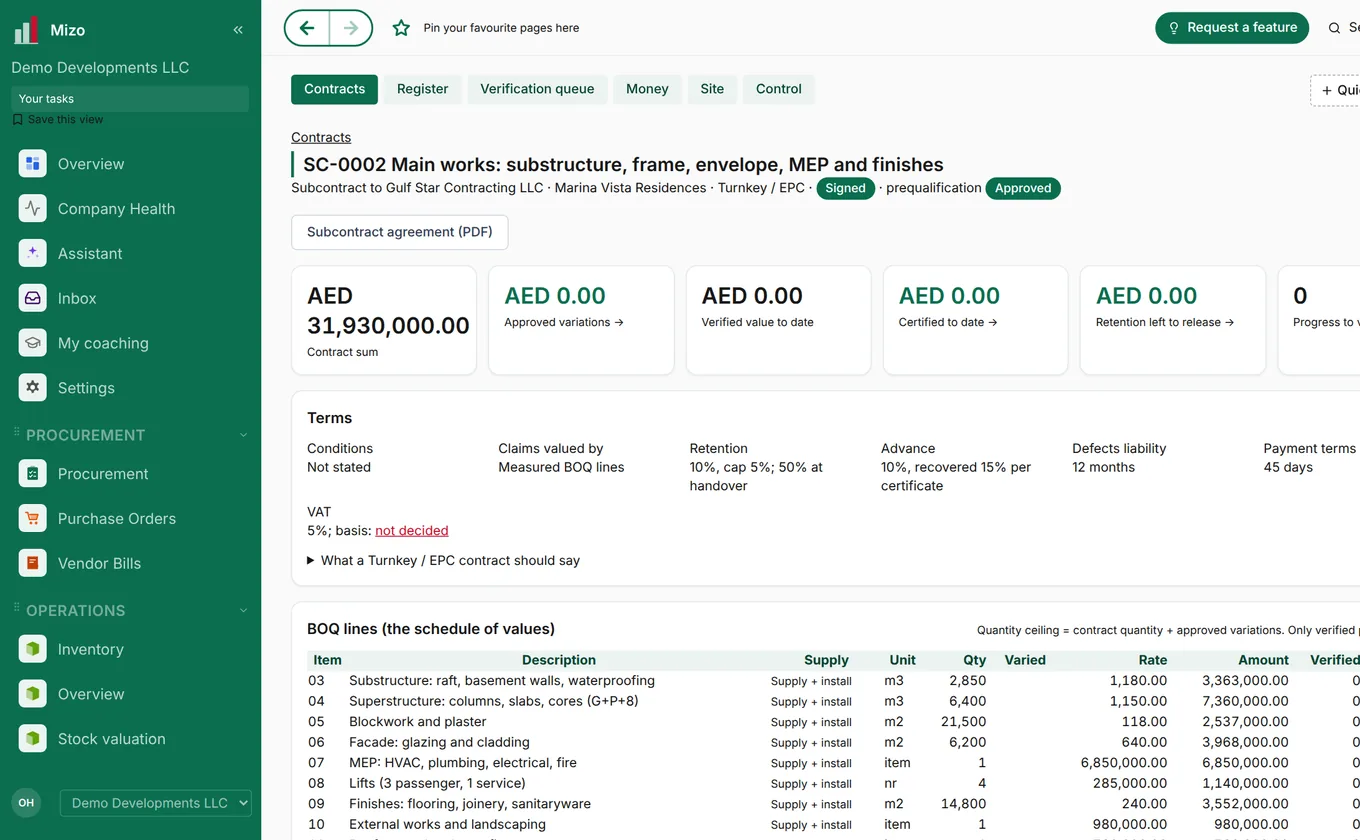Click Blockwork and plaster row
Screen dimensions: 1360x840
[x=833, y=722]
